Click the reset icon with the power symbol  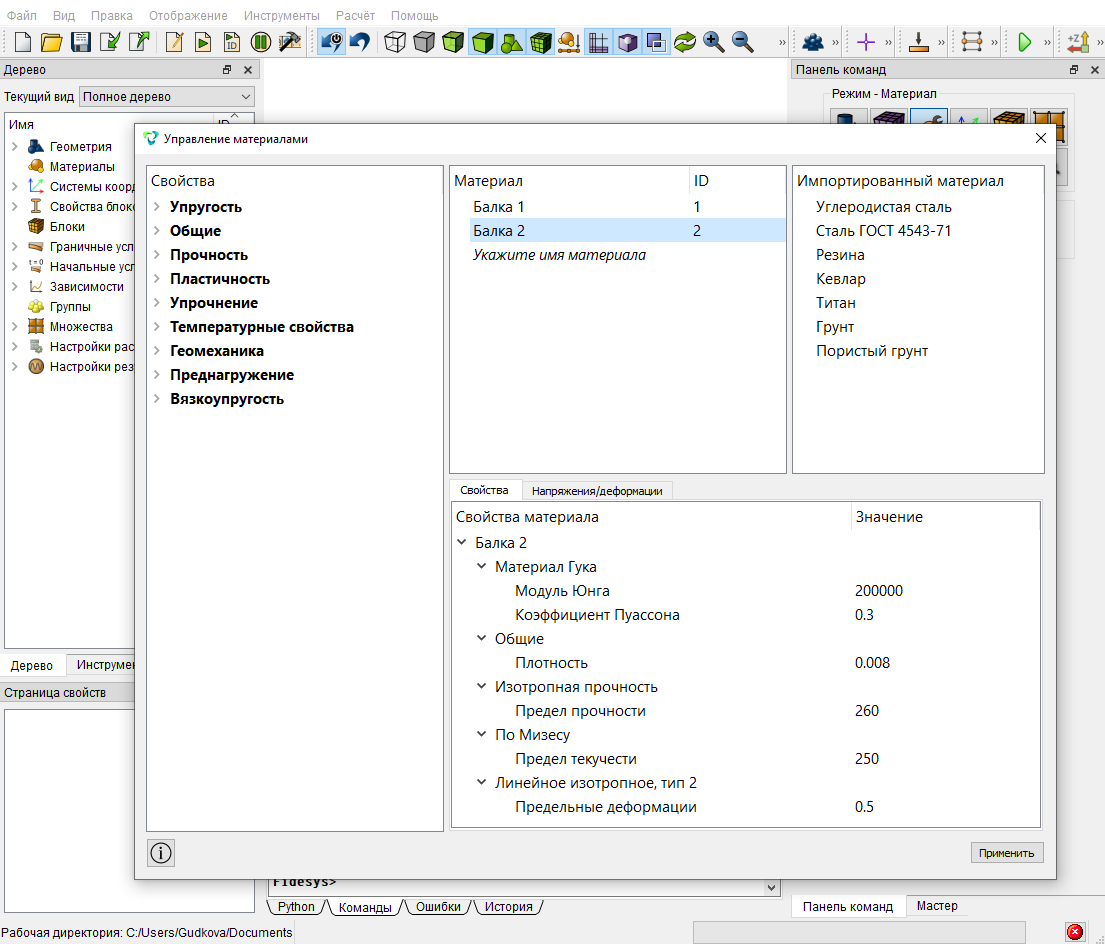coord(331,42)
